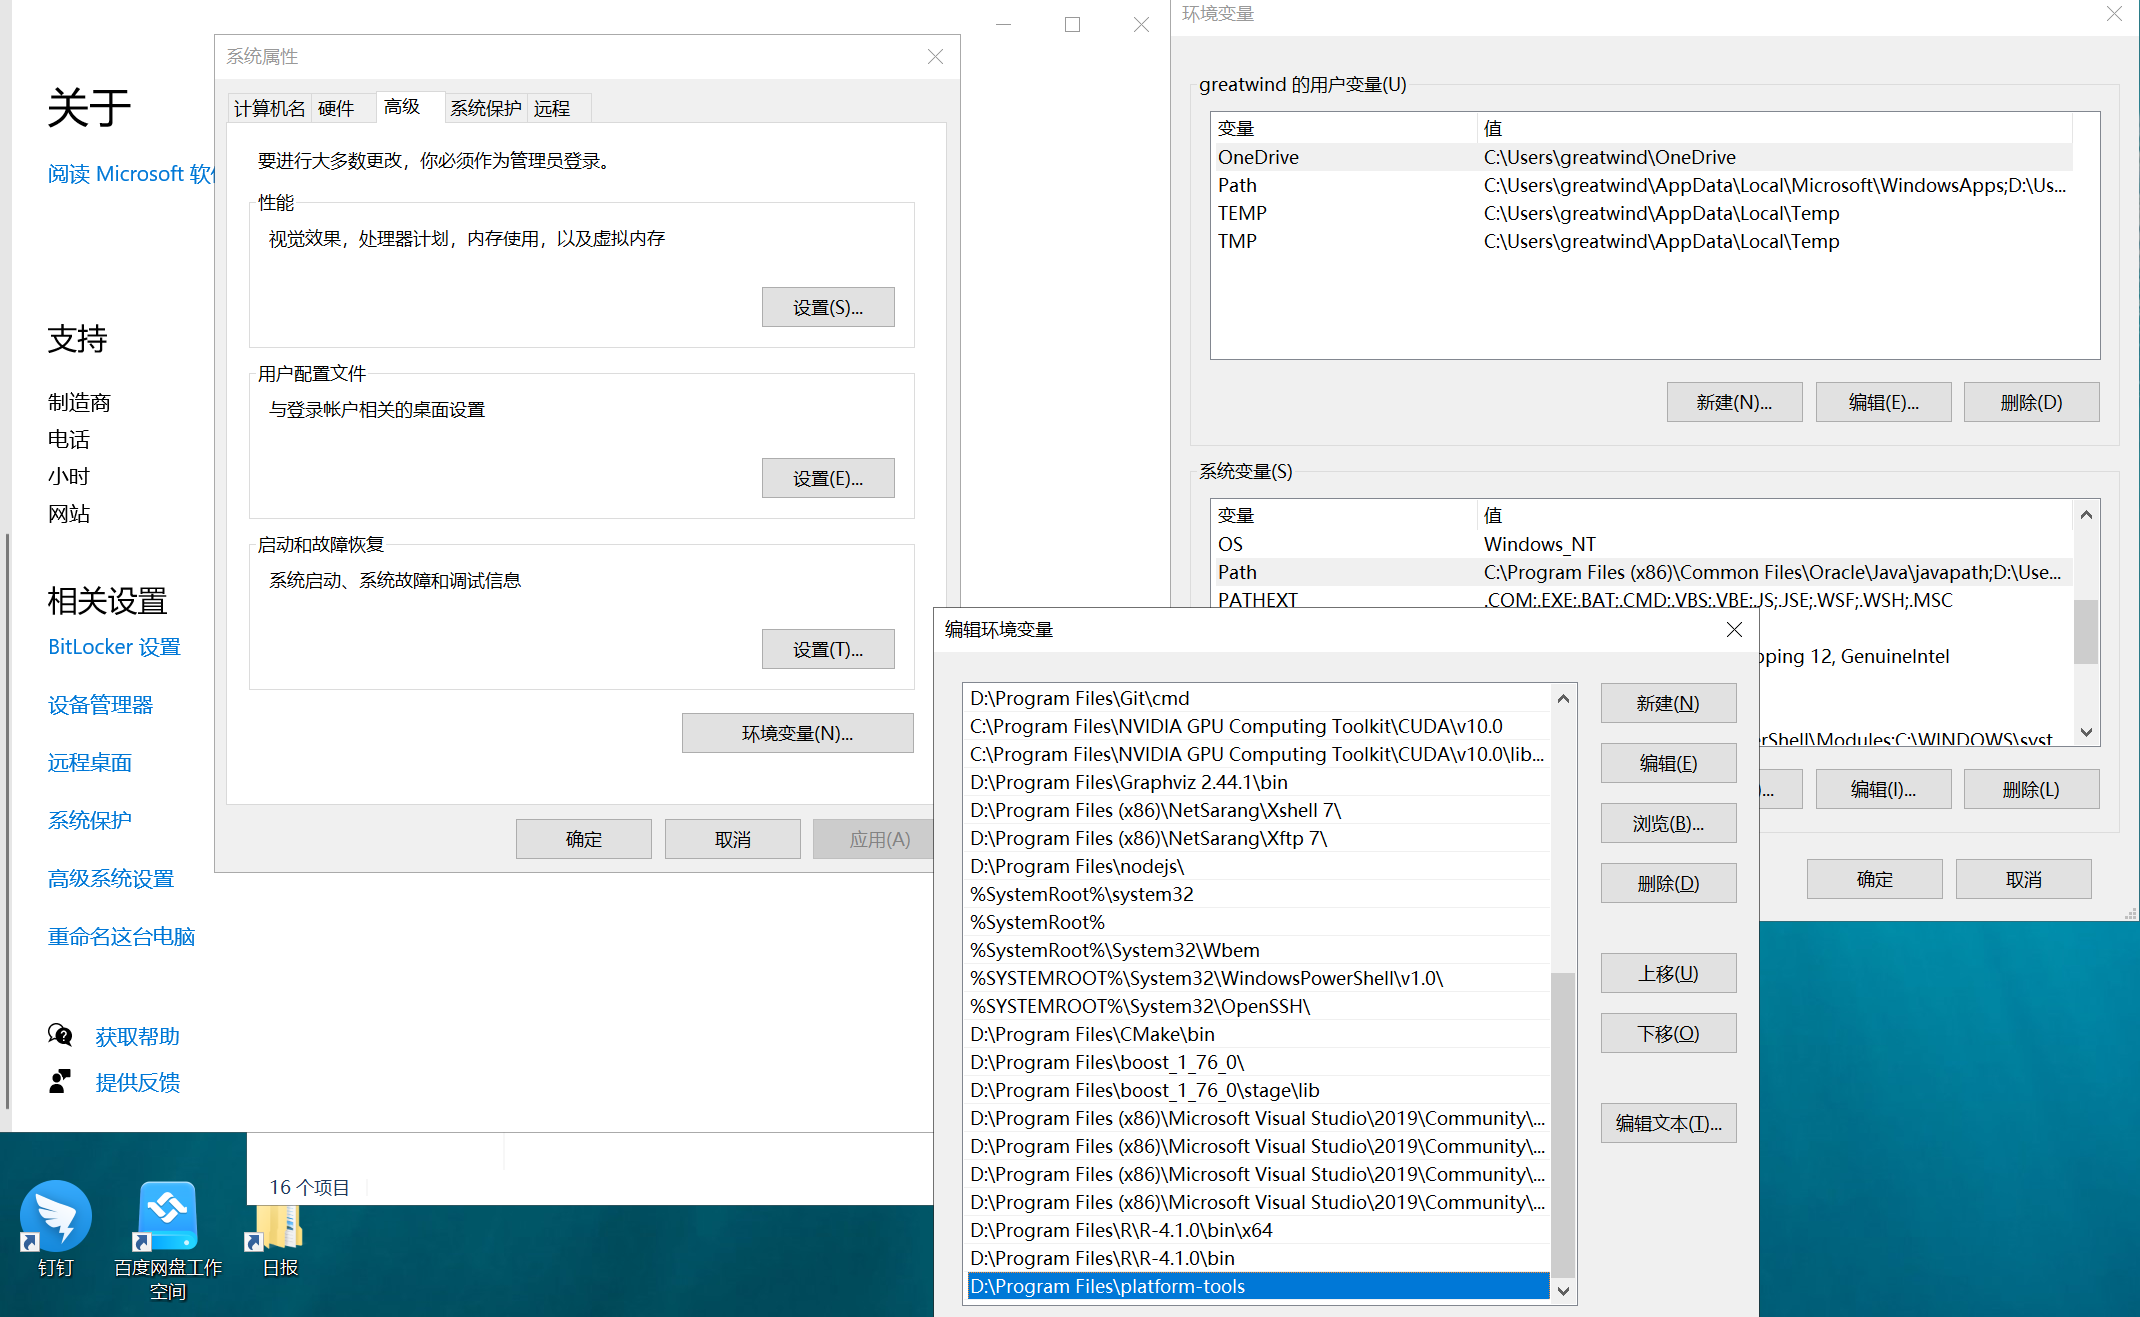2140x1317 pixels.
Task: Click 编辑(E) in the 编辑环境变量 dialog
Action: [1668, 763]
